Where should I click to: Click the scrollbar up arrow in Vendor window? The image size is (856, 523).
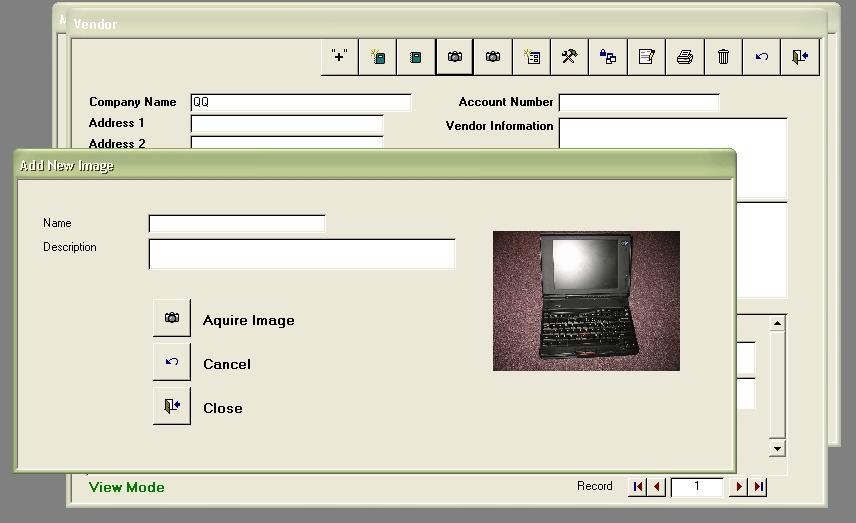point(777,323)
